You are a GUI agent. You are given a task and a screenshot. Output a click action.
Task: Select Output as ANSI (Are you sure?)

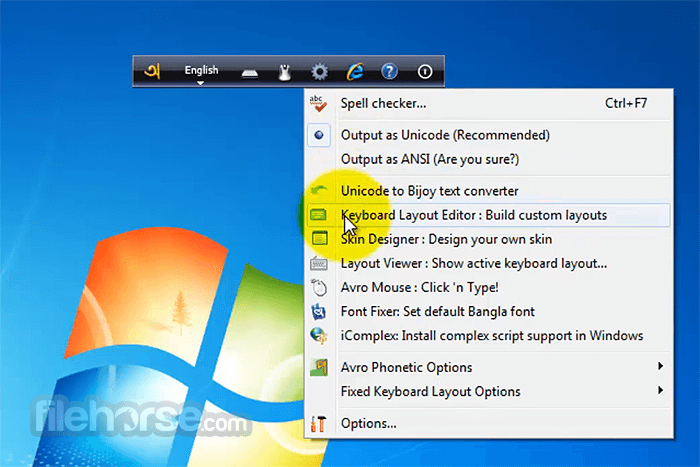coord(489,159)
